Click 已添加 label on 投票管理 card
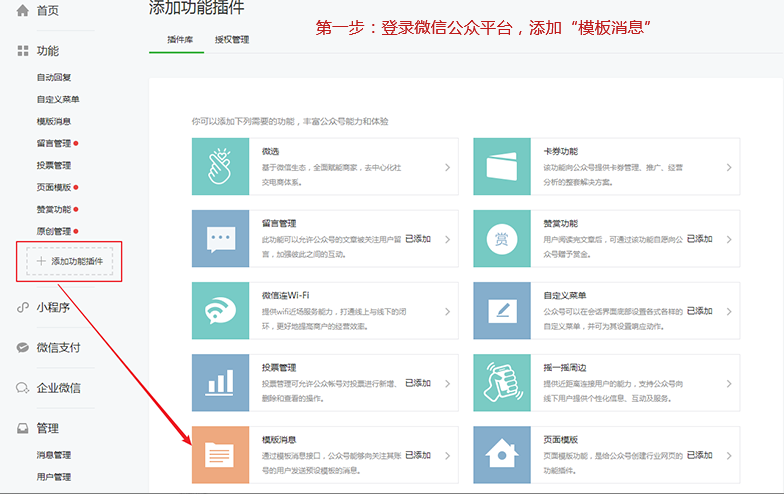 pos(418,383)
